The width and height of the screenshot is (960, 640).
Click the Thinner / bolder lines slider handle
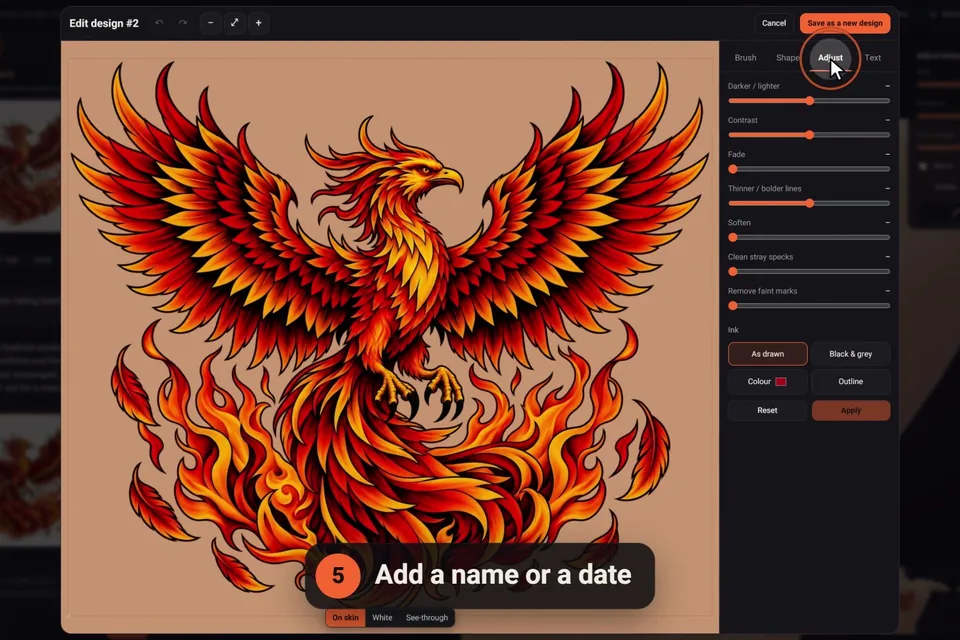[x=809, y=203]
